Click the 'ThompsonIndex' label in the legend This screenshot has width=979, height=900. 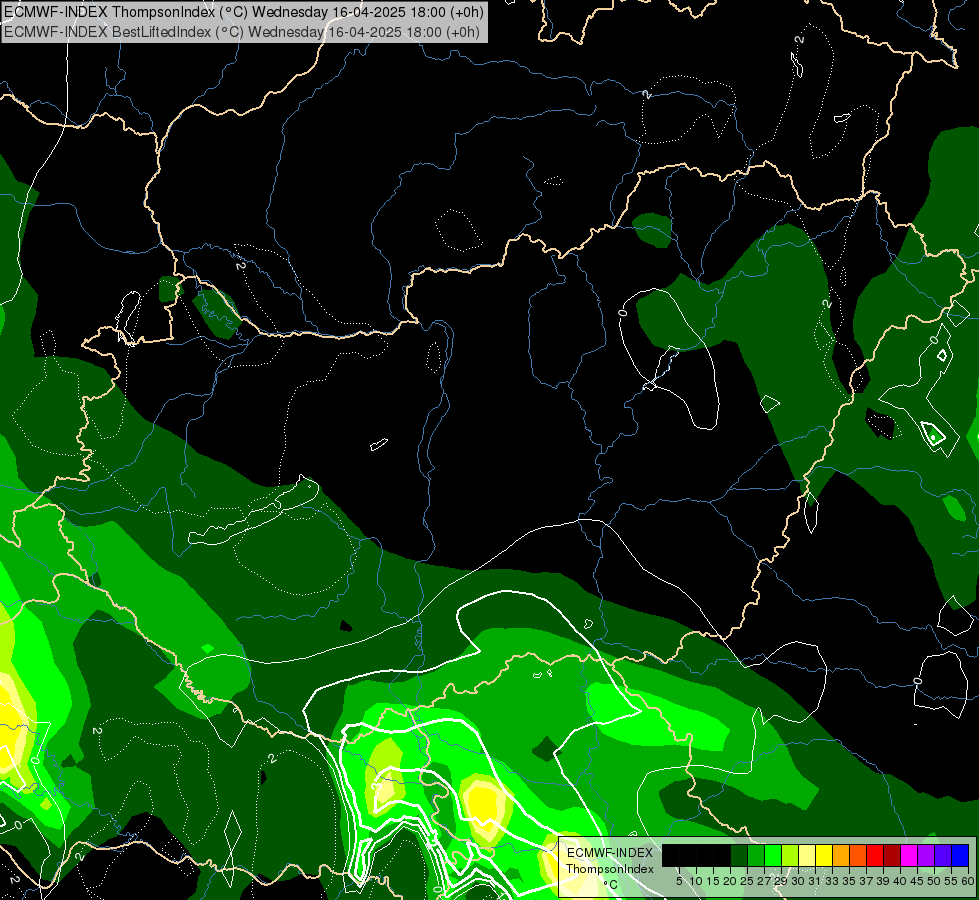pyautogui.click(x=609, y=869)
